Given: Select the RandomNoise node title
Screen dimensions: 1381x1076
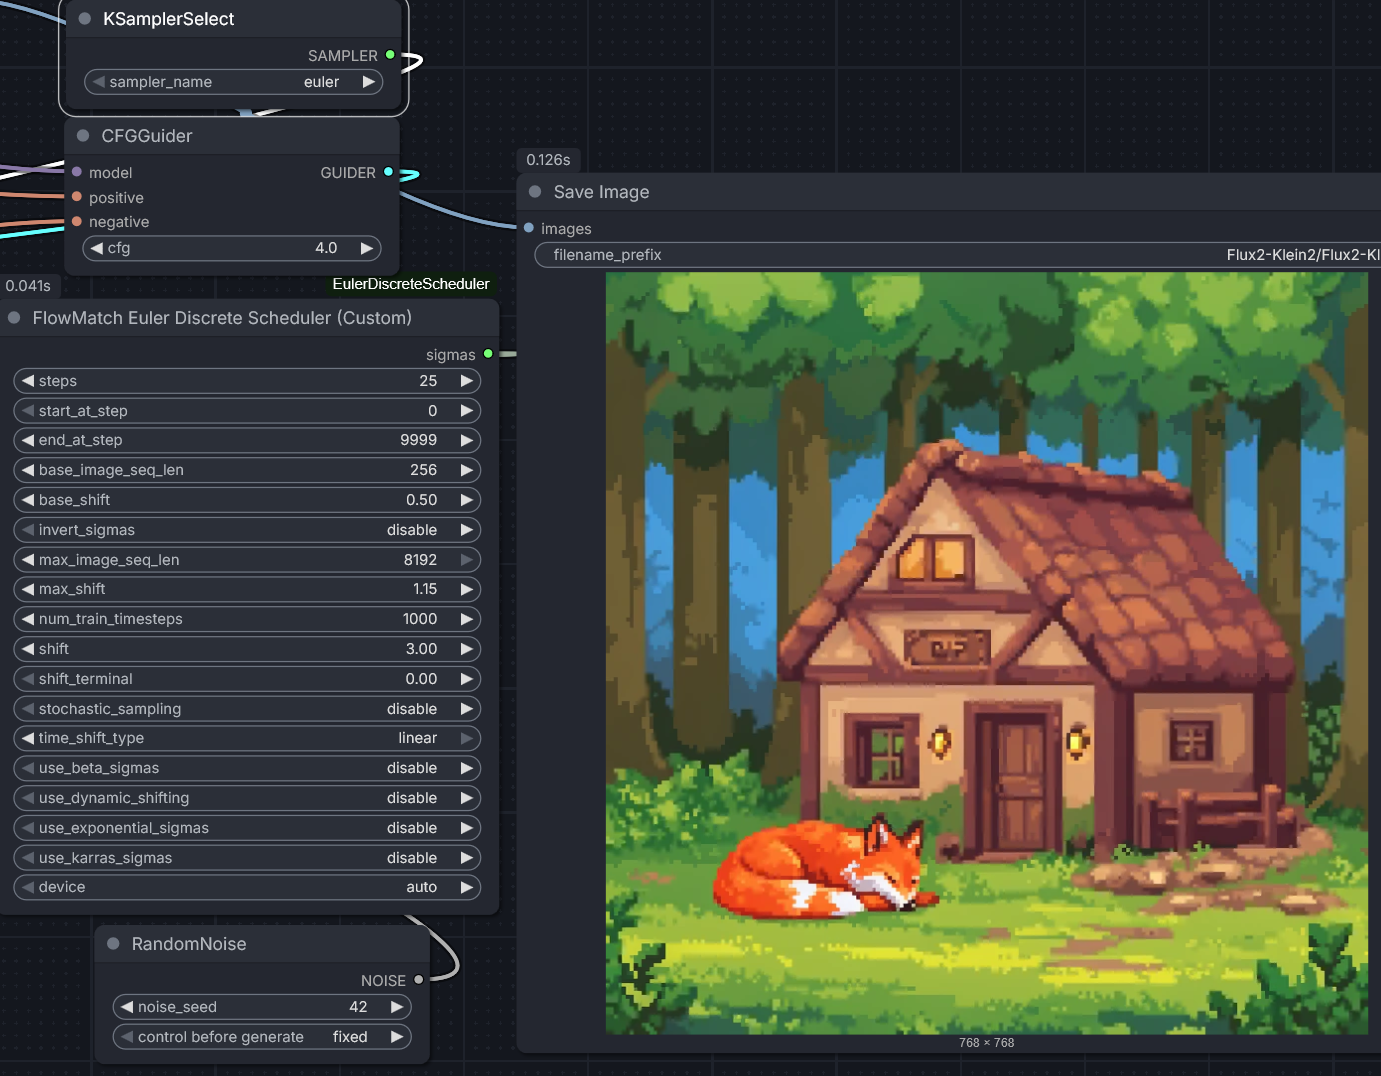Looking at the screenshot, I should tap(189, 944).
